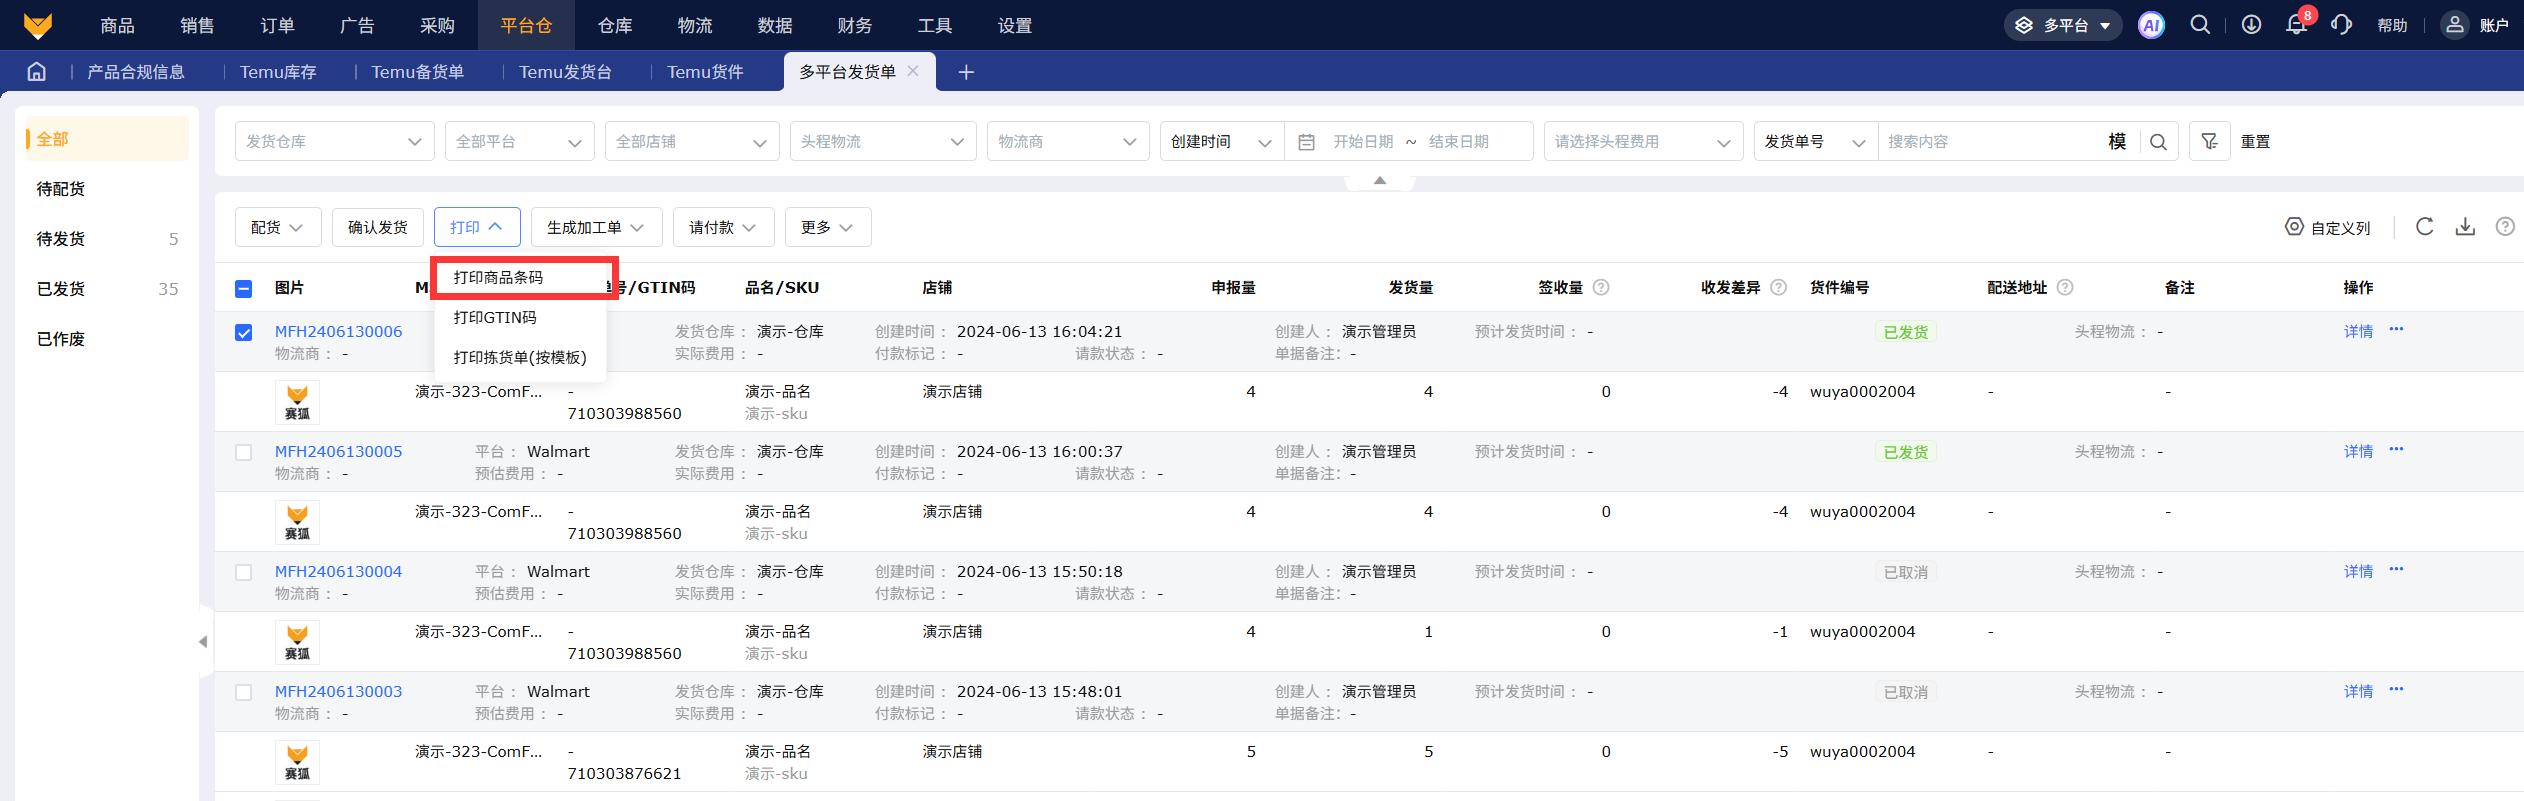Click the add new tab plus icon
Image resolution: width=2524 pixels, height=801 pixels.
pos(966,72)
